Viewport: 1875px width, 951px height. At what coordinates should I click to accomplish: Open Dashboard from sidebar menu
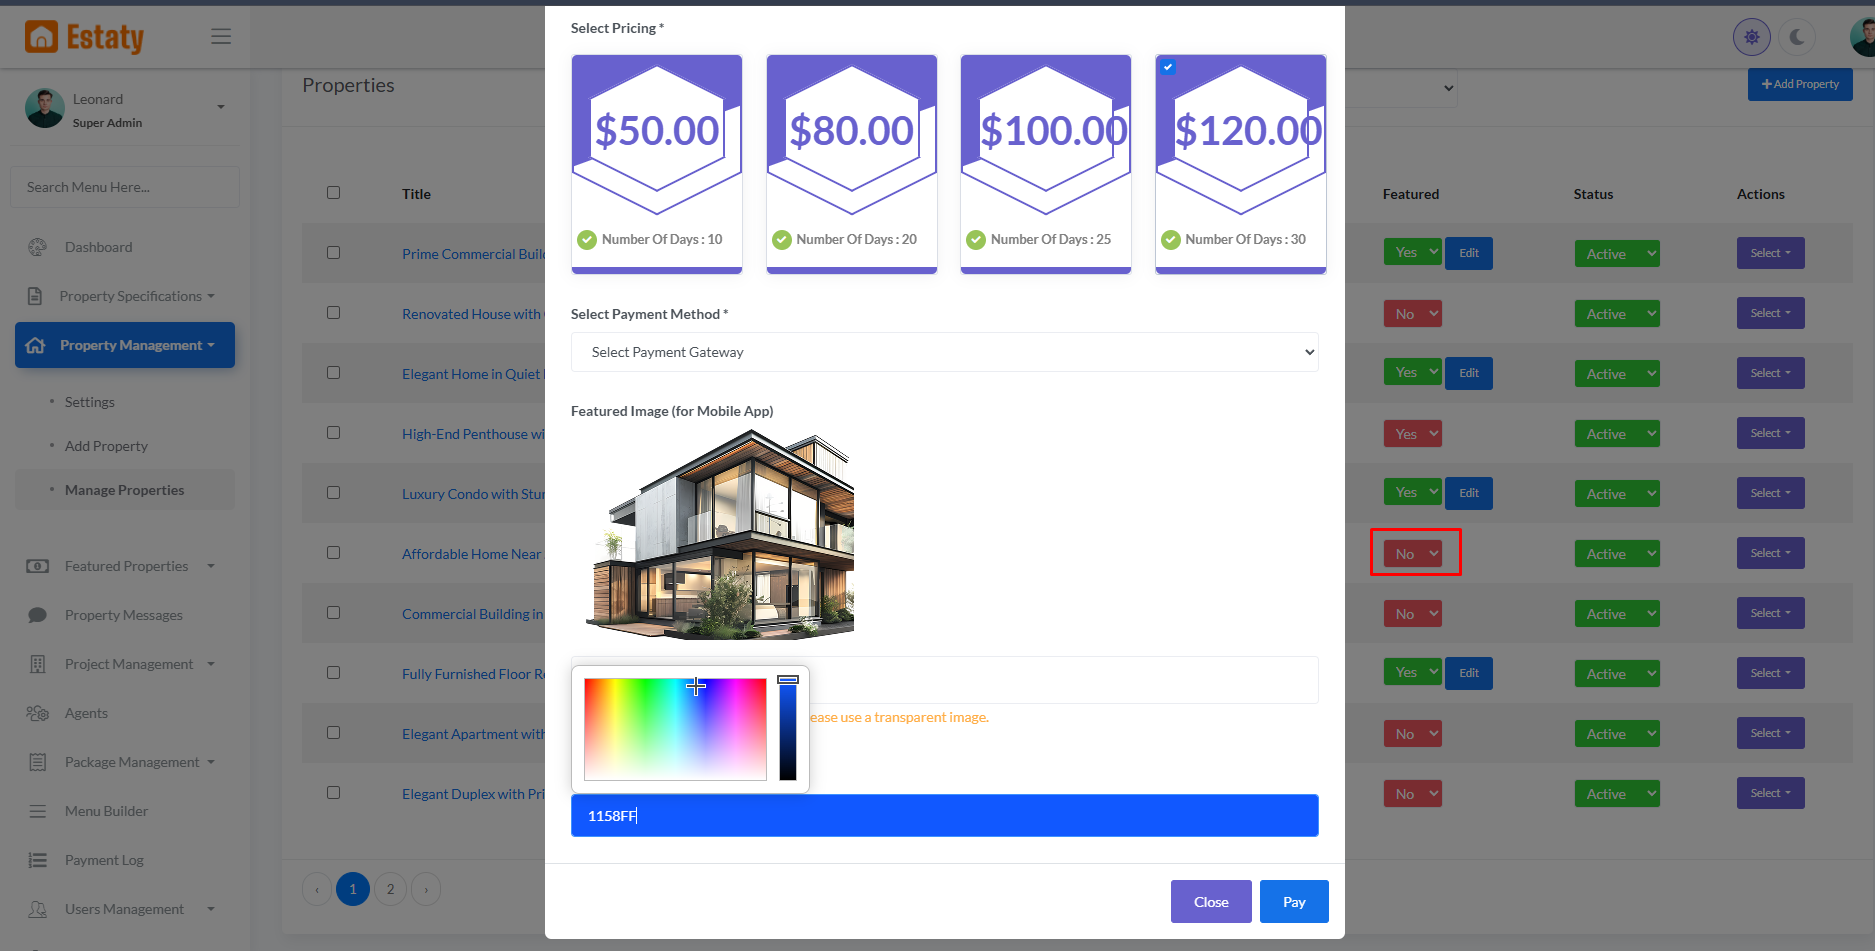[98, 247]
